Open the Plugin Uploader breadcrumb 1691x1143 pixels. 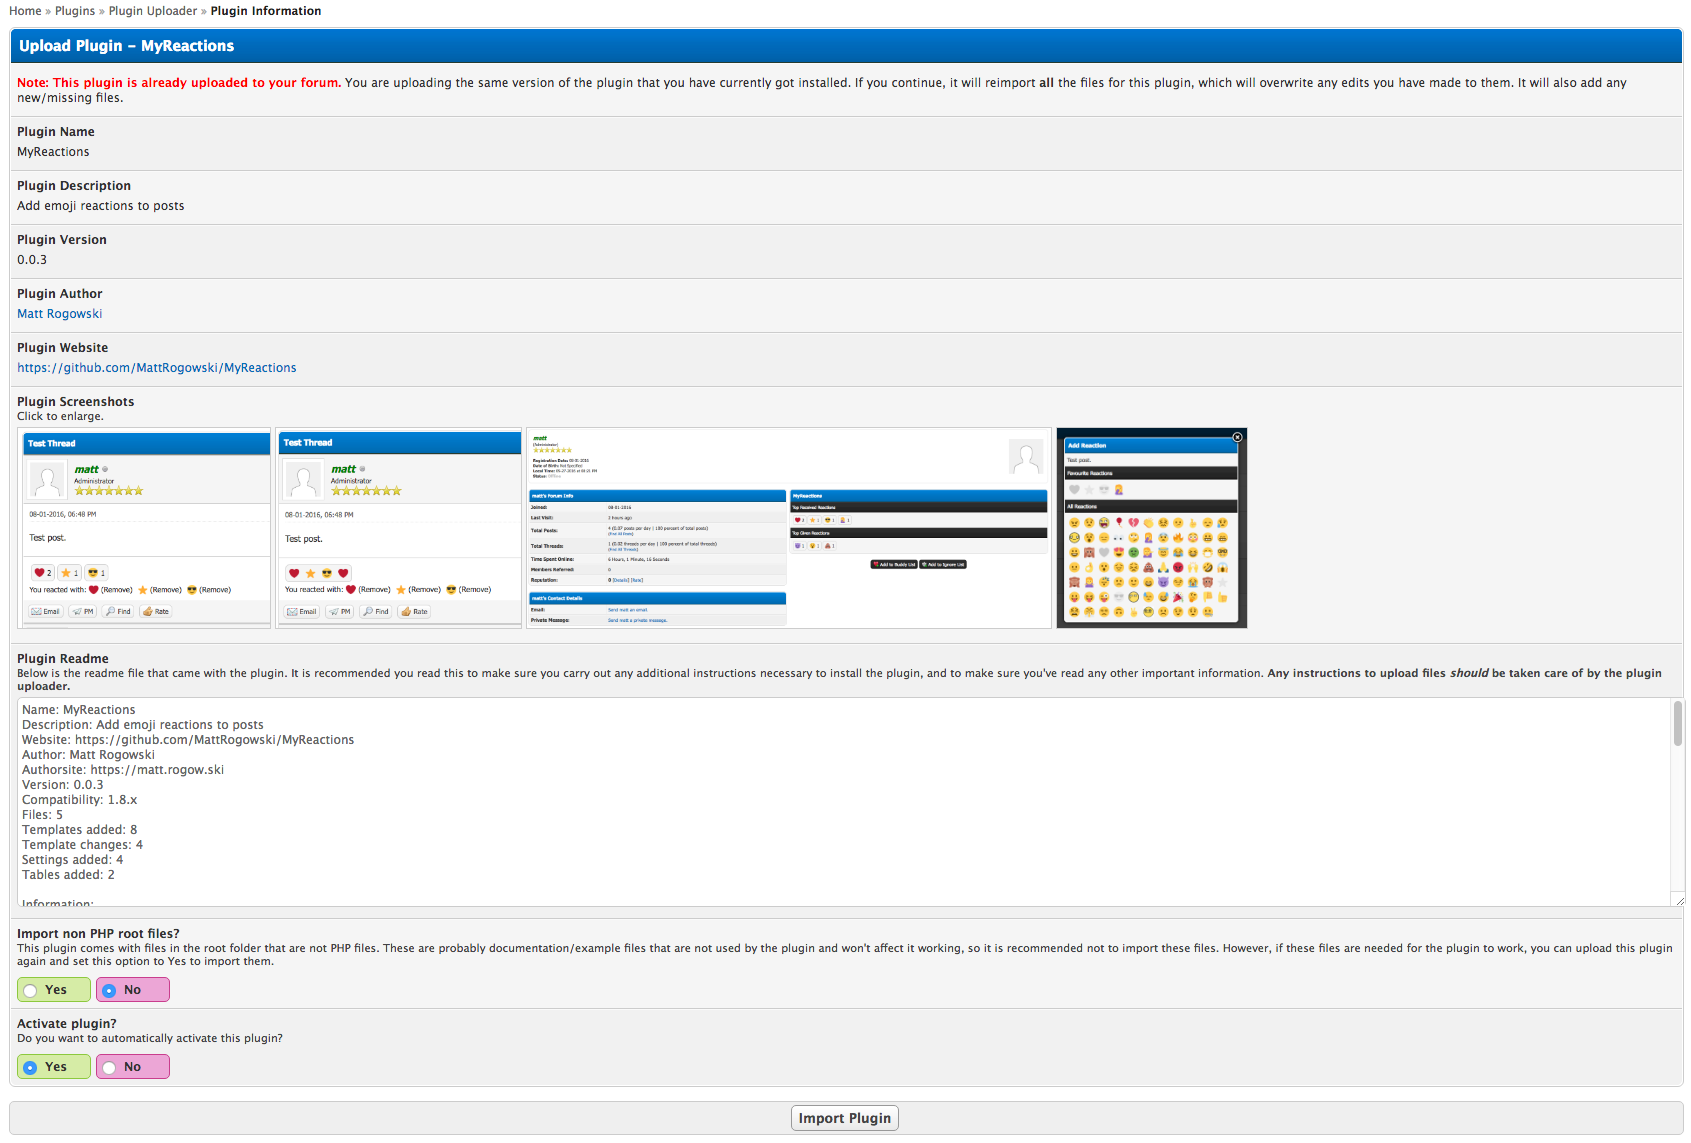(x=153, y=11)
